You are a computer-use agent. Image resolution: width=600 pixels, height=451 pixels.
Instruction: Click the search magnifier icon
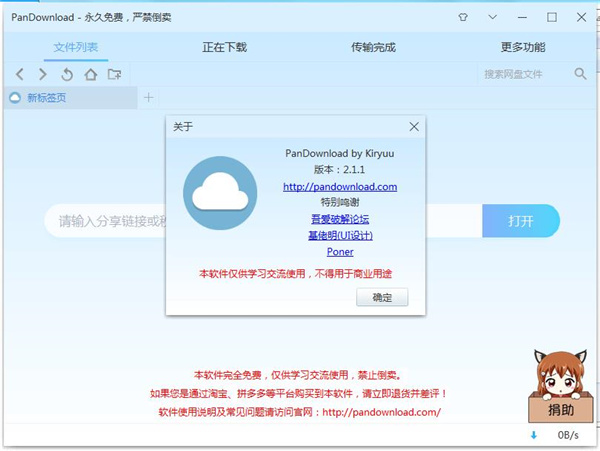pos(580,74)
